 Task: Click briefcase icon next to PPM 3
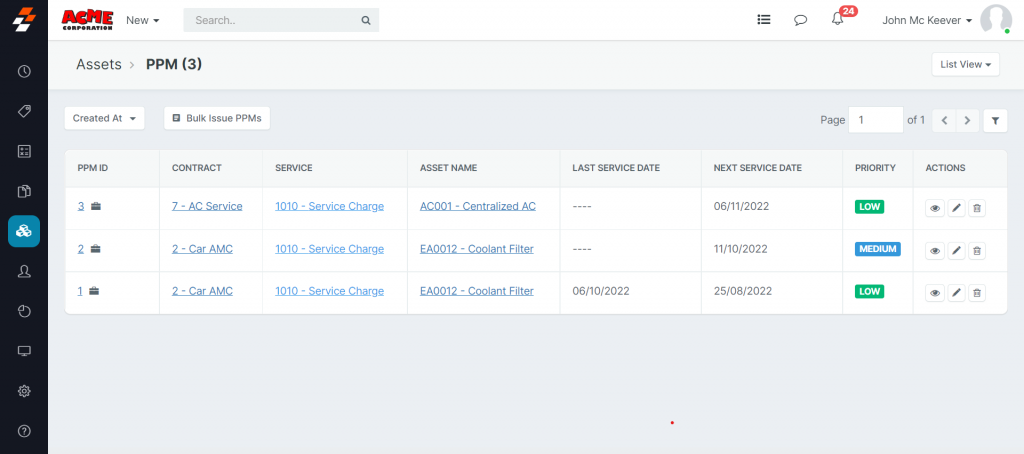[95, 206]
